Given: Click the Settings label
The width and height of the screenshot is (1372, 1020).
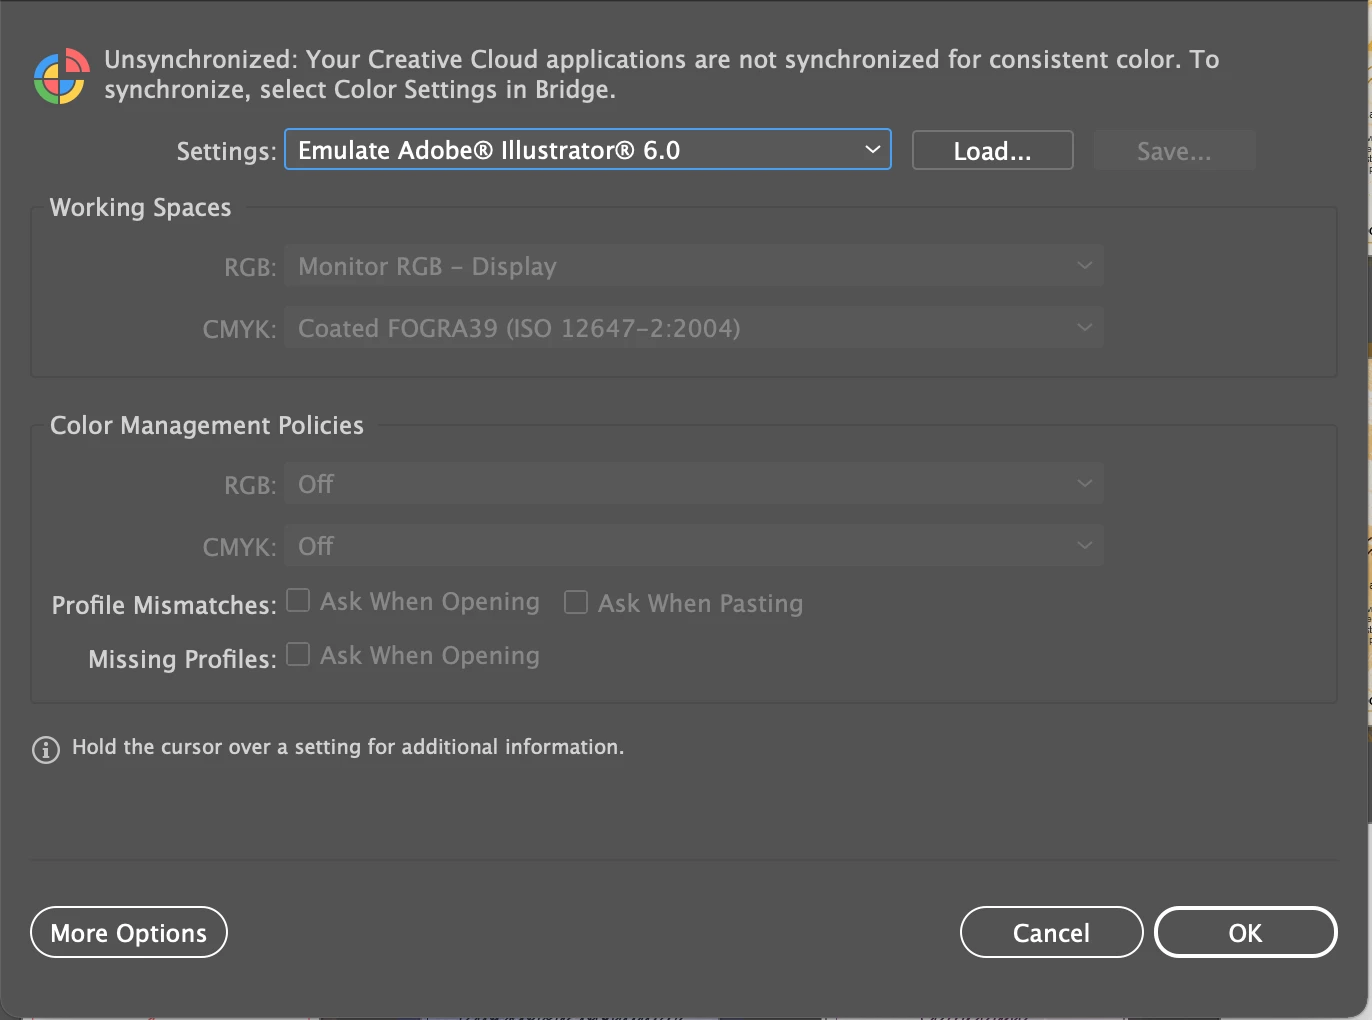Looking at the screenshot, I should point(226,152).
